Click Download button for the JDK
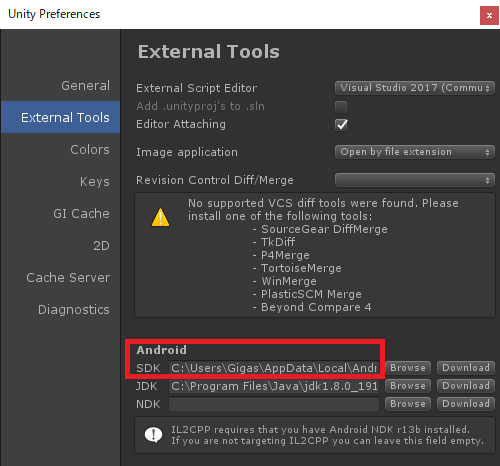500x466 pixels. (466, 386)
